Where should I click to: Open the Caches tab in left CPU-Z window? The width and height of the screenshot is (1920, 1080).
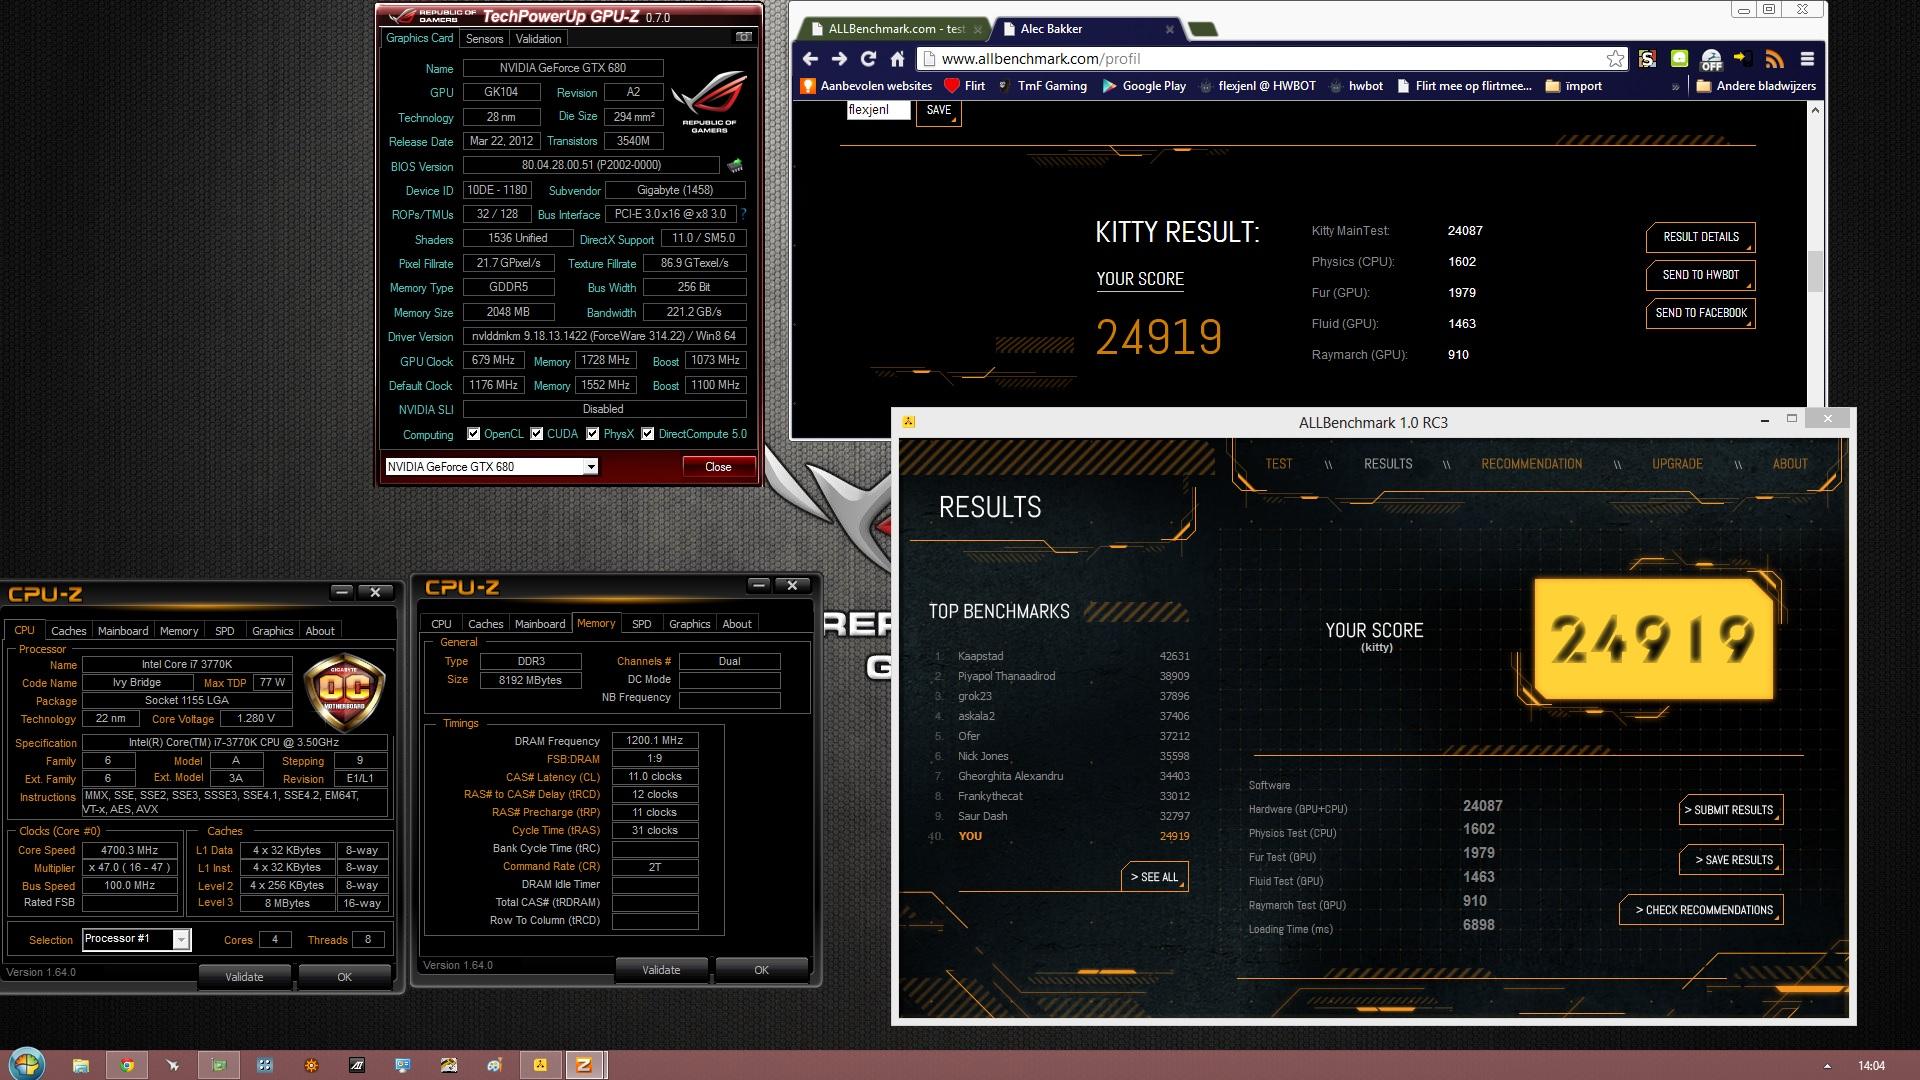pos(69,631)
